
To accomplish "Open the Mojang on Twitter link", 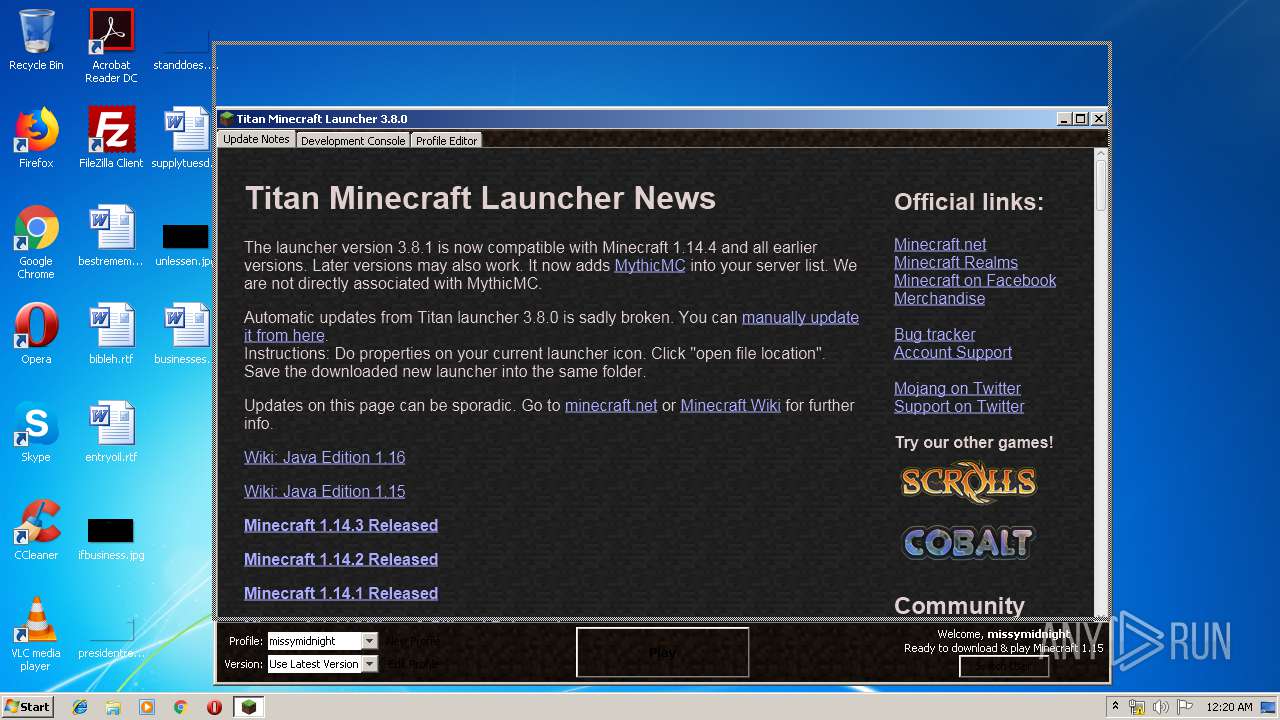I will coord(957,388).
